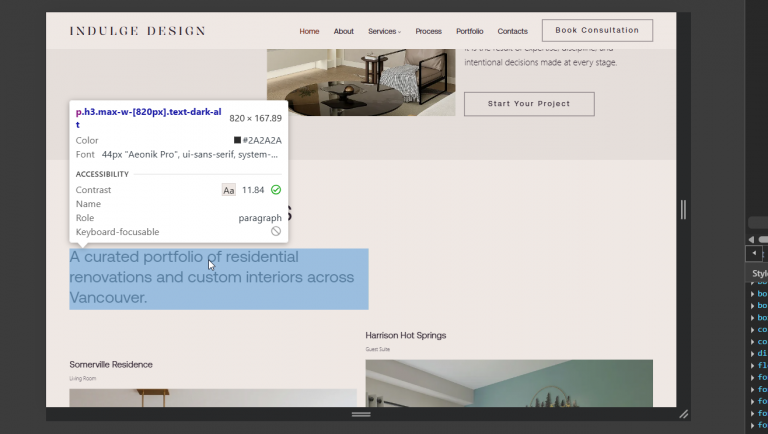Viewport: 768px width, 434px height.
Task: Click the breadcrumb scroll-left arrow button
Action: point(754,253)
